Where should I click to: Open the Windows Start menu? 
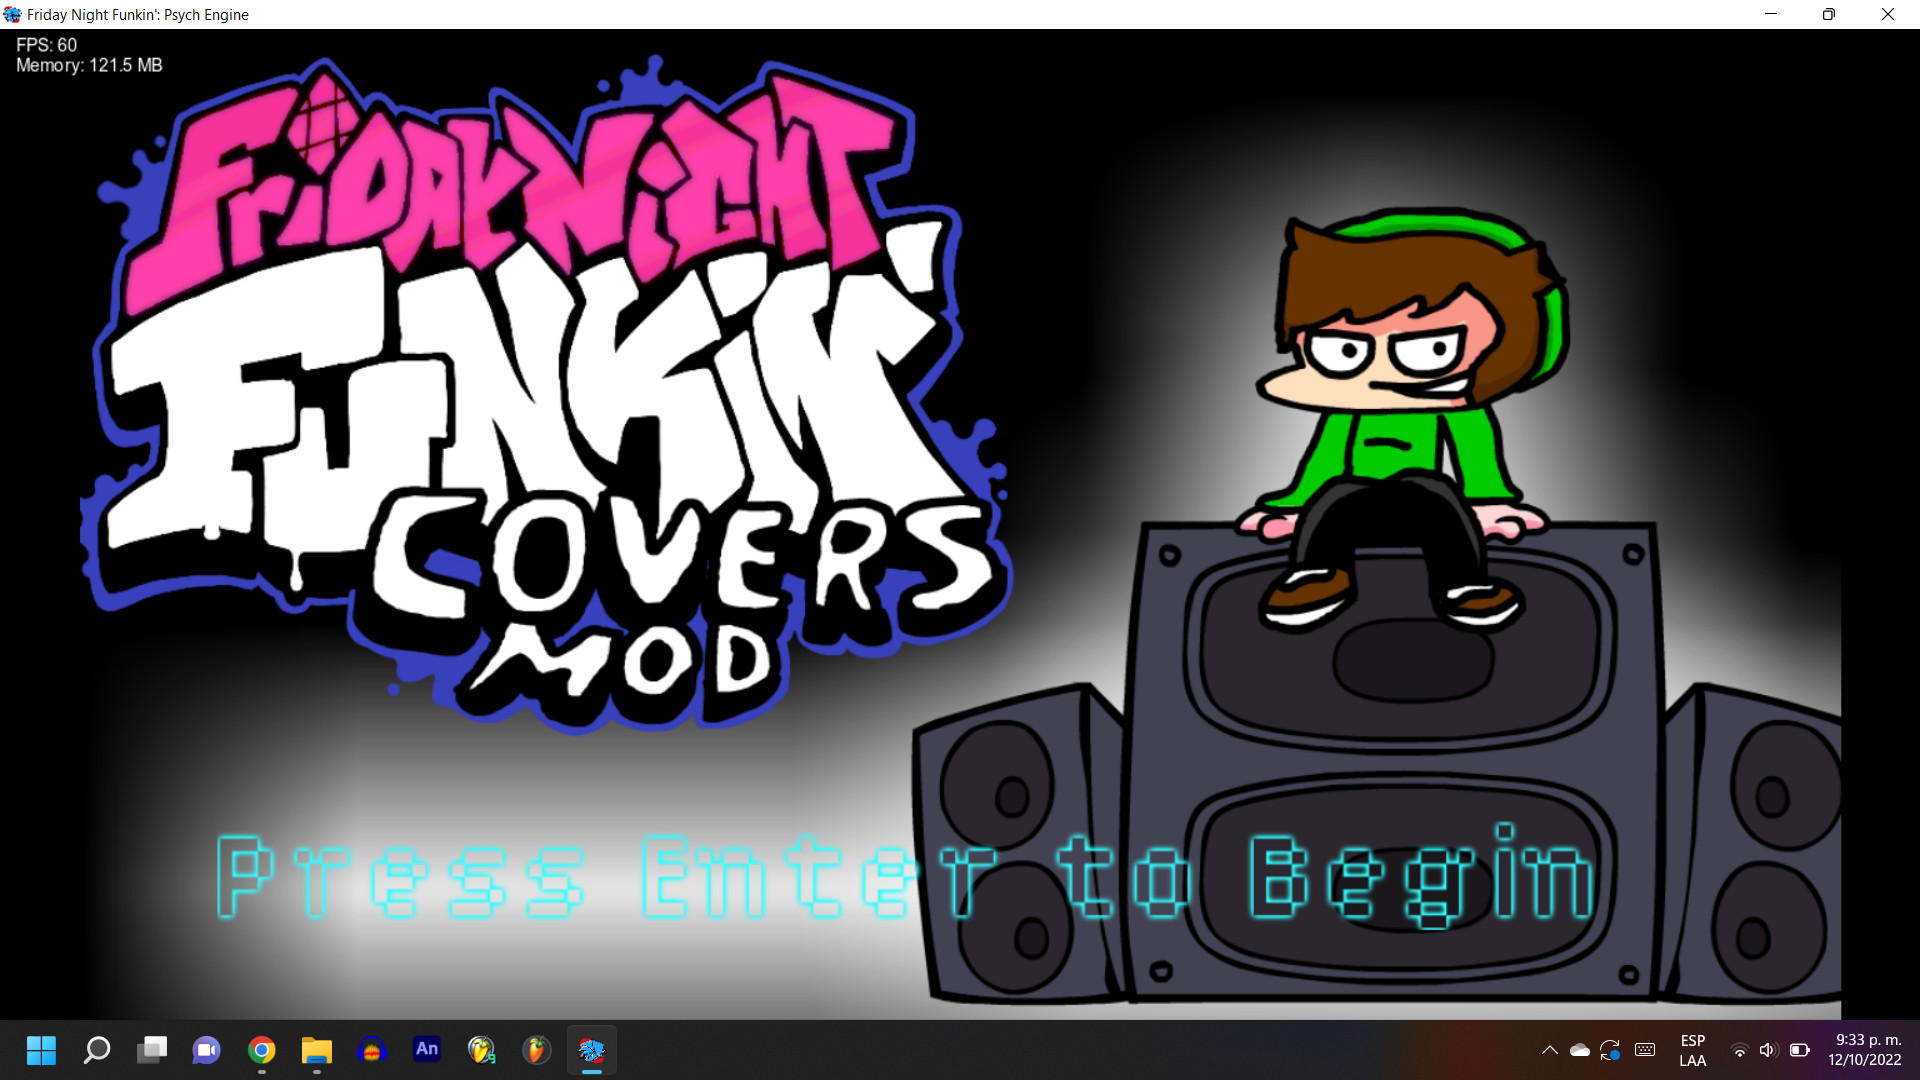point(41,1050)
